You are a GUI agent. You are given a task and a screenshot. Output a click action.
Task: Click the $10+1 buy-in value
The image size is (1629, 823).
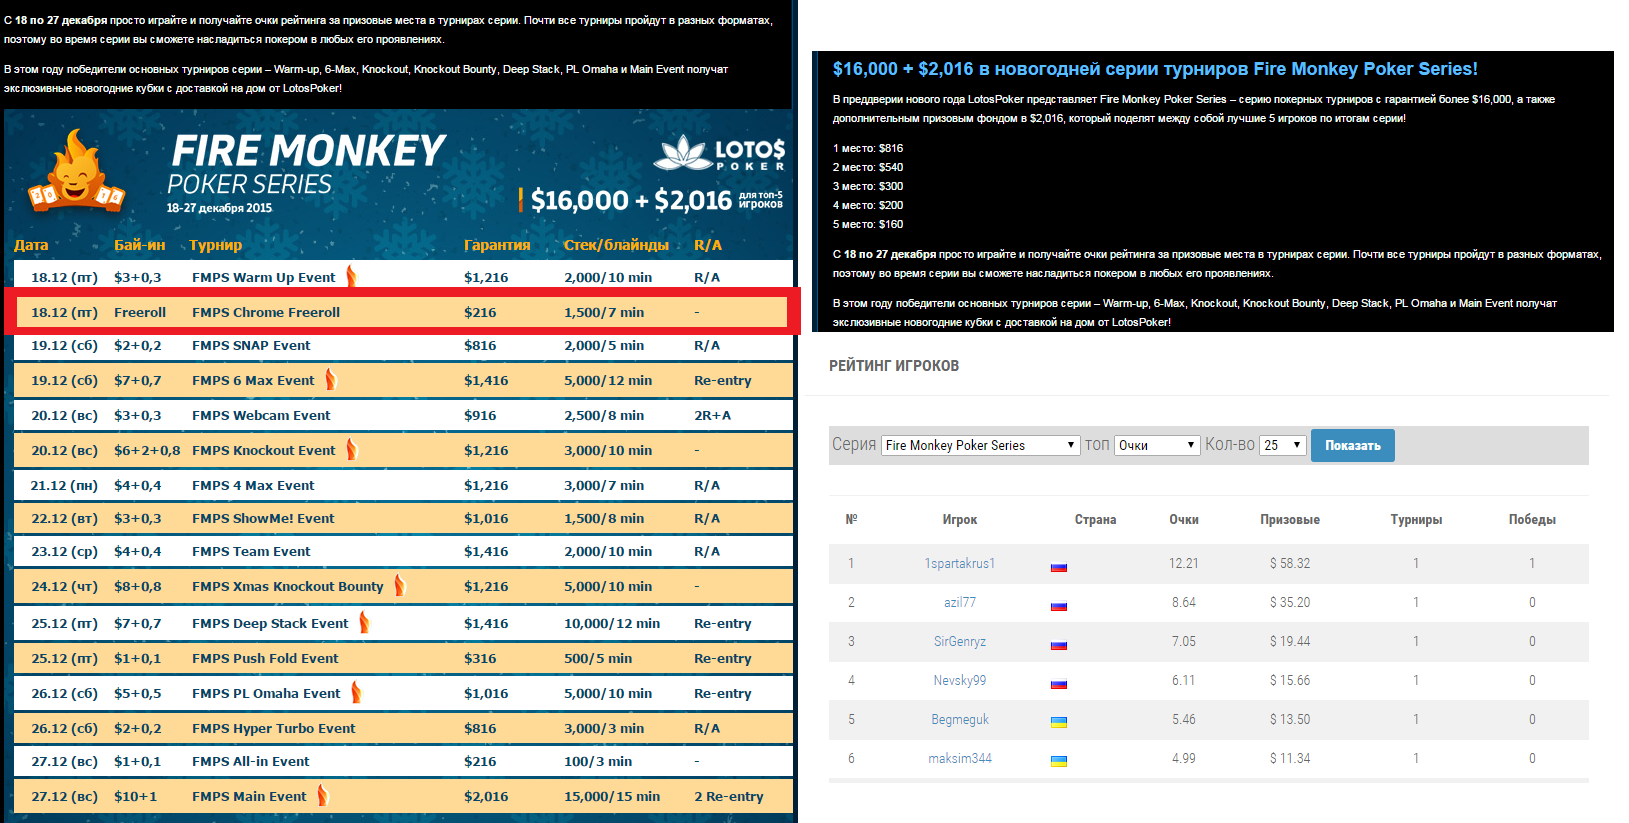pos(136,796)
